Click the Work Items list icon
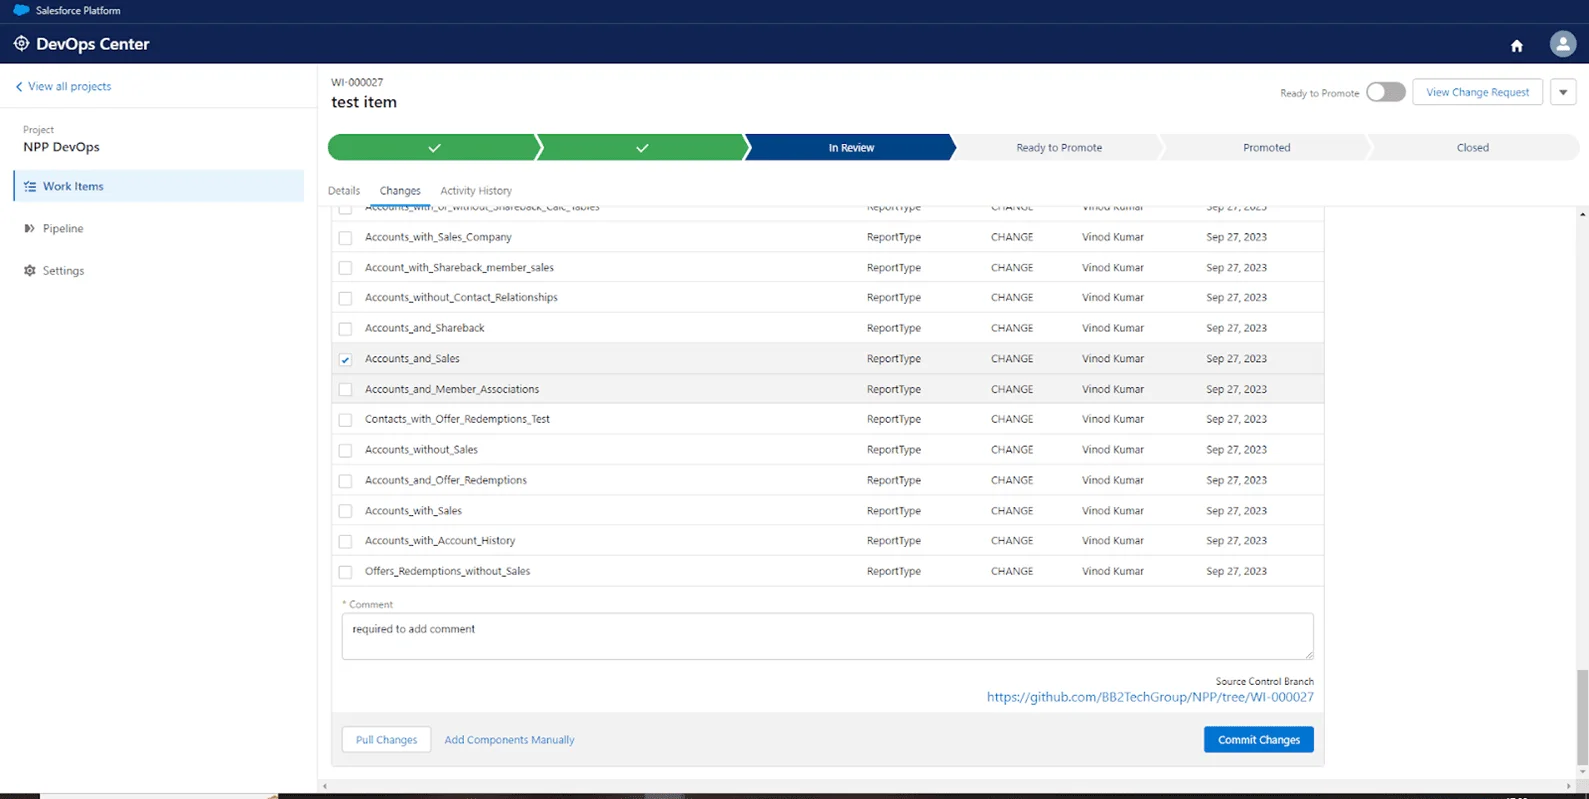 click(30, 187)
